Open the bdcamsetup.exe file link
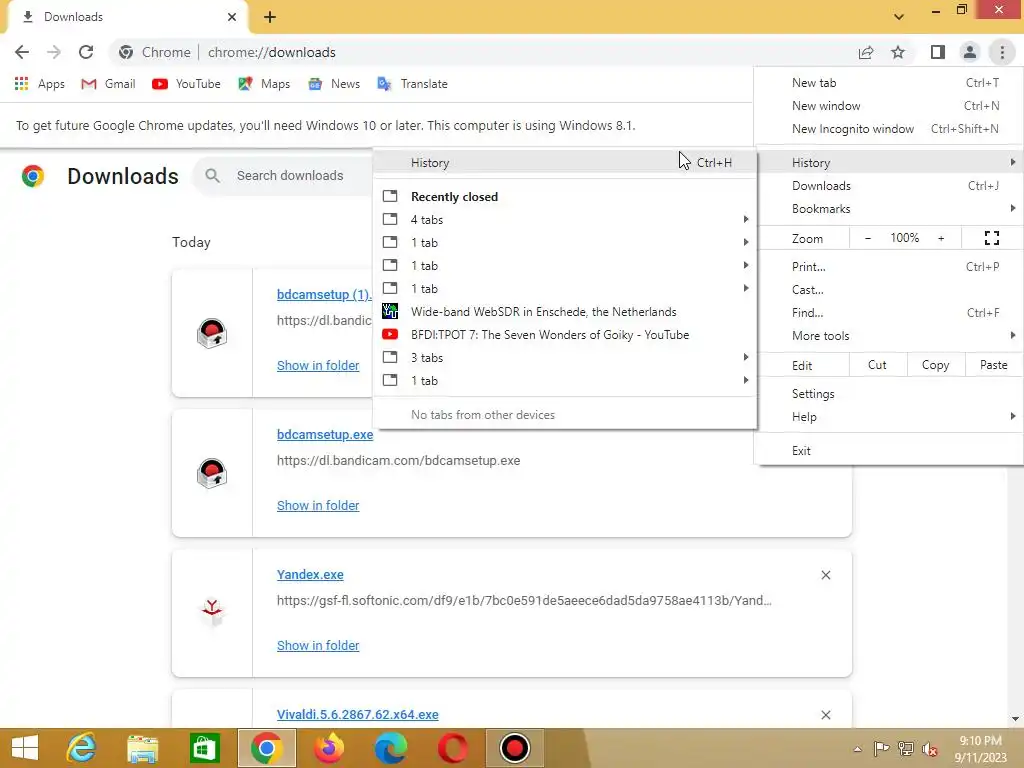Image resolution: width=1024 pixels, height=768 pixels. 325,434
